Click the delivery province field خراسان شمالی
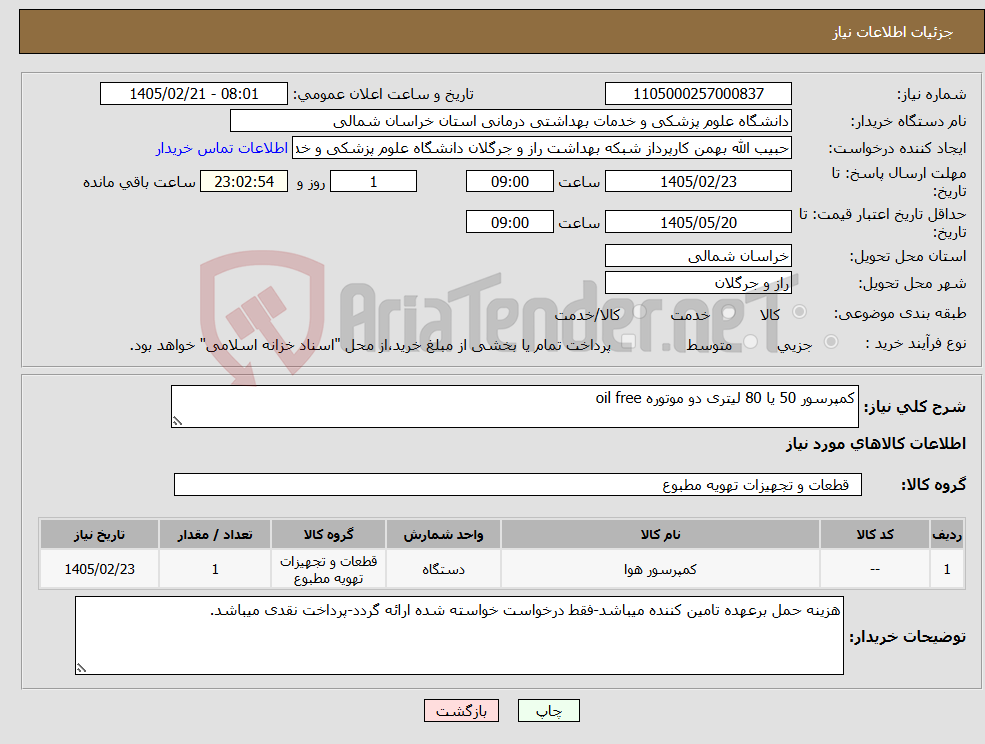The image size is (985, 744). pos(698,256)
